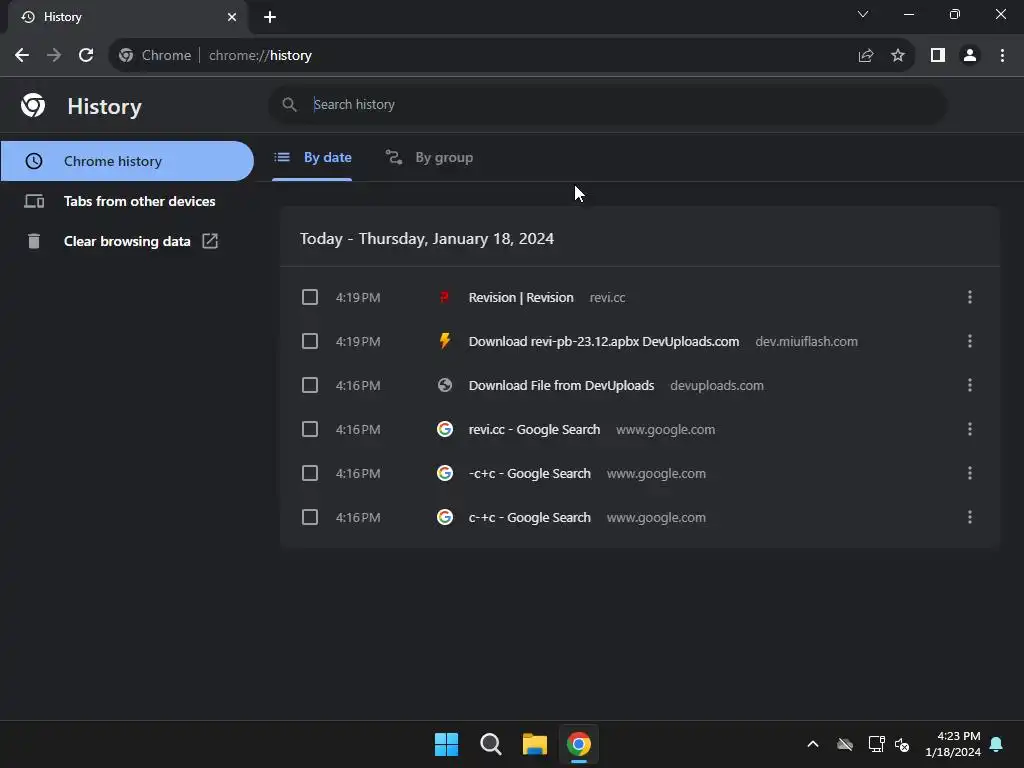Open the profile avatar menu
The width and height of the screenshot is (1024, 768).
click(970, 56)
